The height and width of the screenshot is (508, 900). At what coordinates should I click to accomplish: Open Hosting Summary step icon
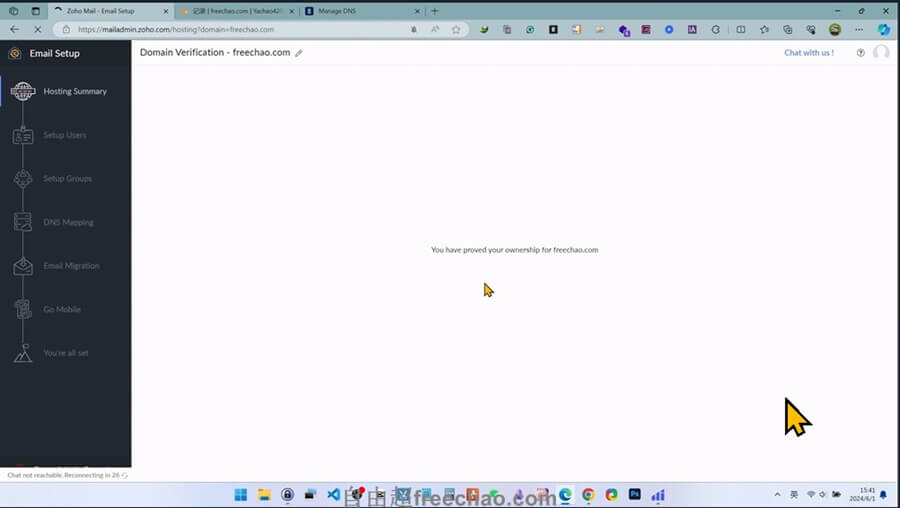pos(22,92)
